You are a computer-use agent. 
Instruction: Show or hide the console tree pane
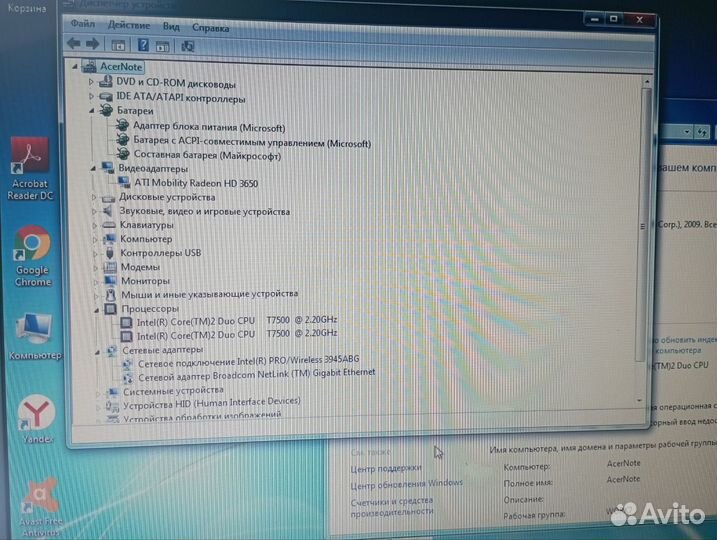[x=118, y=45]
